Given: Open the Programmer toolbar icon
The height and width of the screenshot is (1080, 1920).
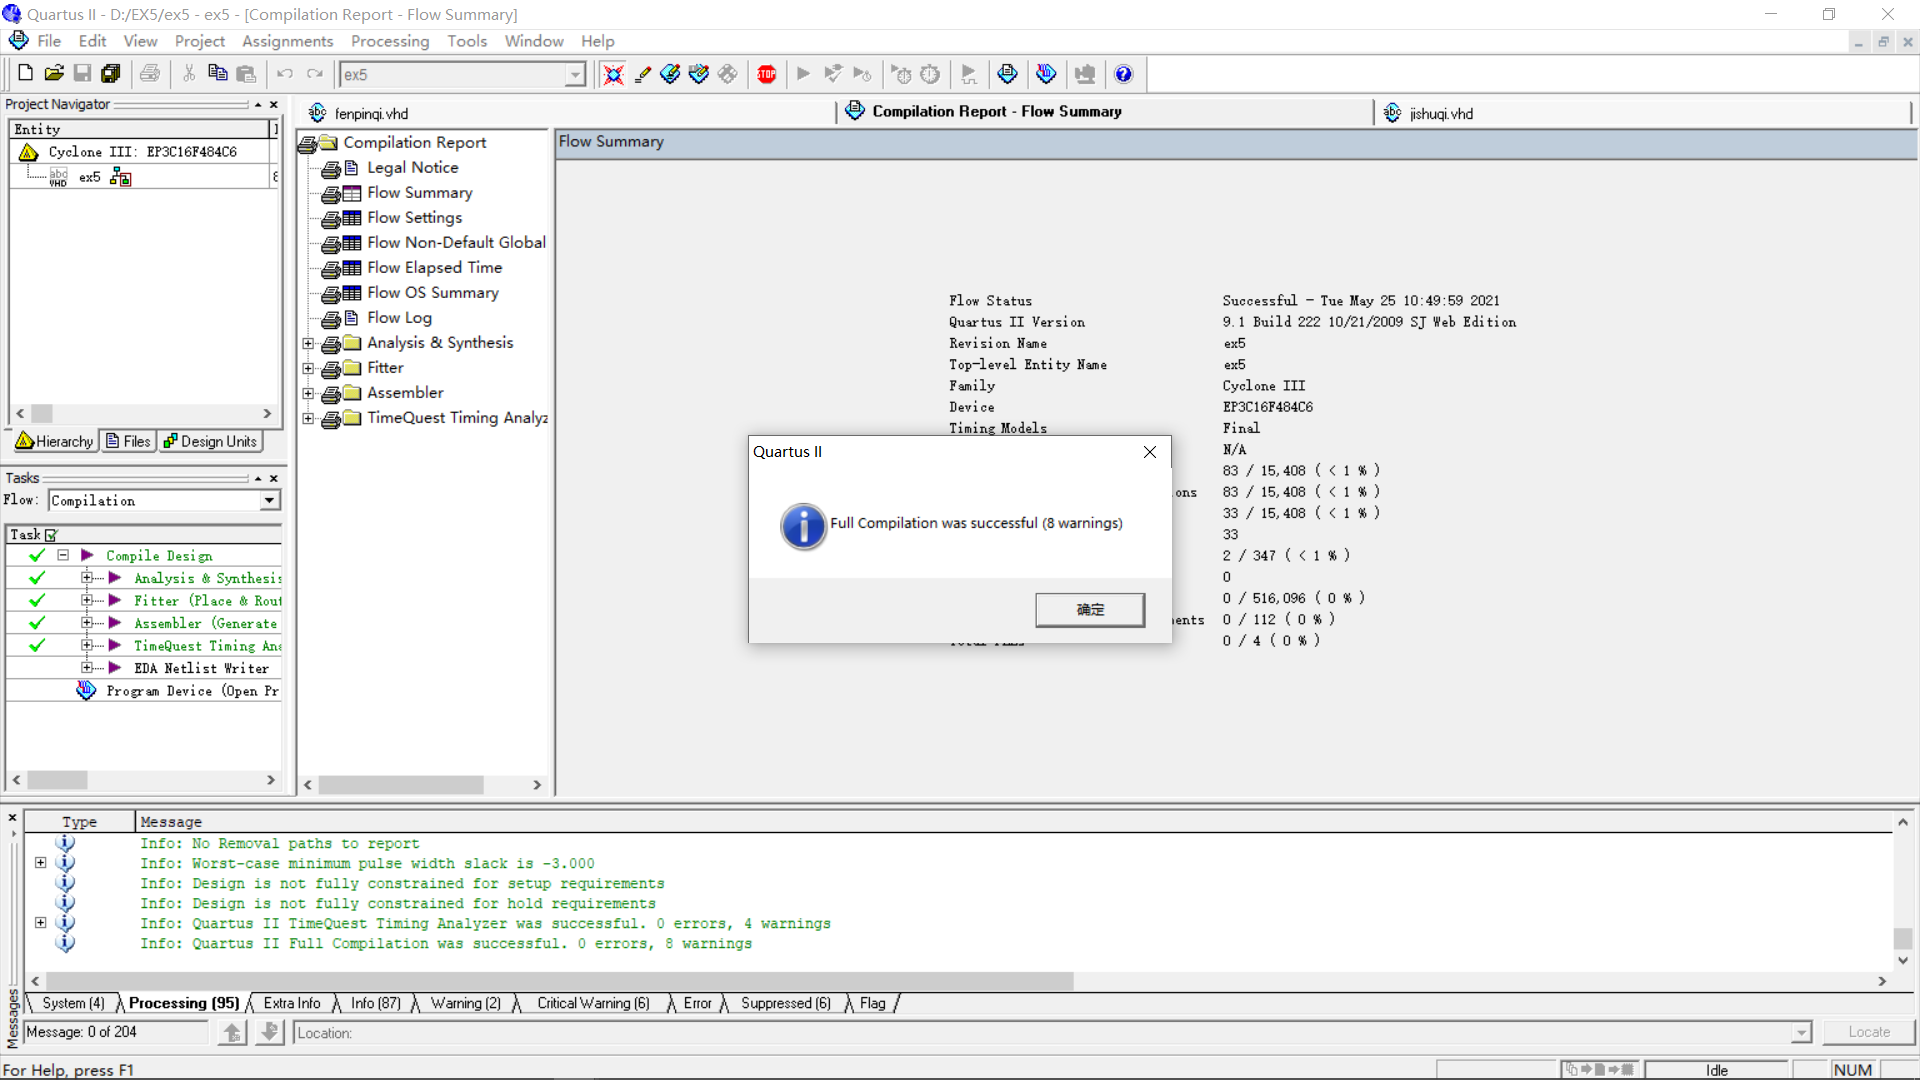Looking at the screenshot, I should 1046,74.
